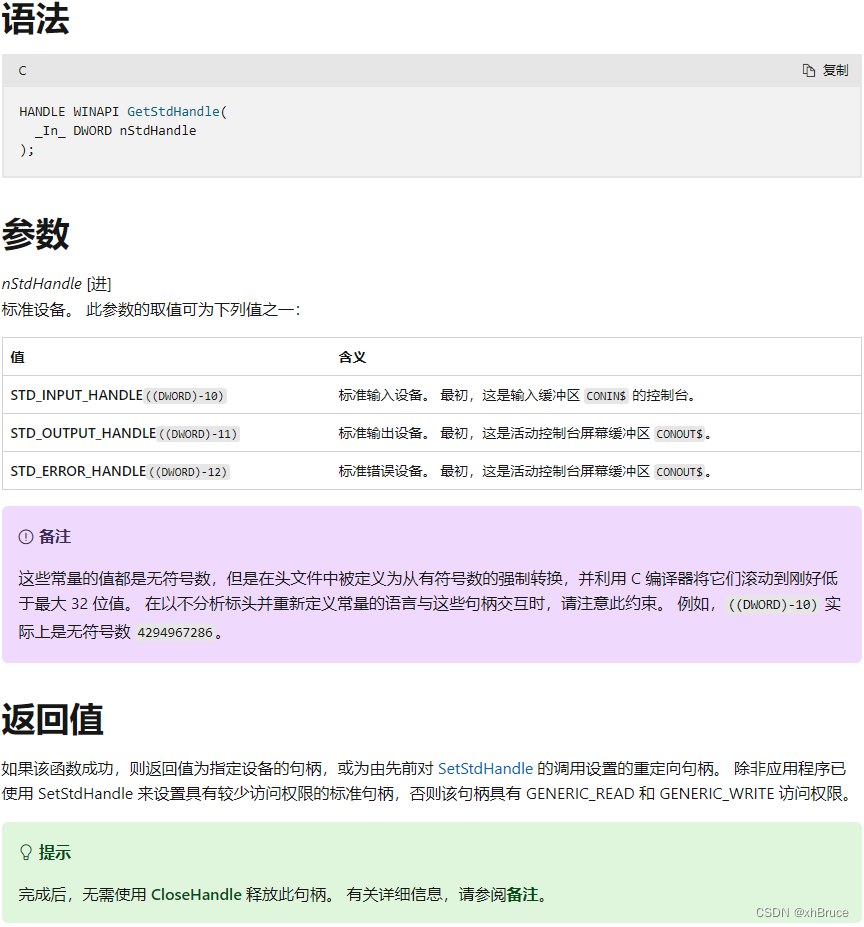
Task: Click the ((DWORD)-10) code in the table
Action: (x=185, y=396)
